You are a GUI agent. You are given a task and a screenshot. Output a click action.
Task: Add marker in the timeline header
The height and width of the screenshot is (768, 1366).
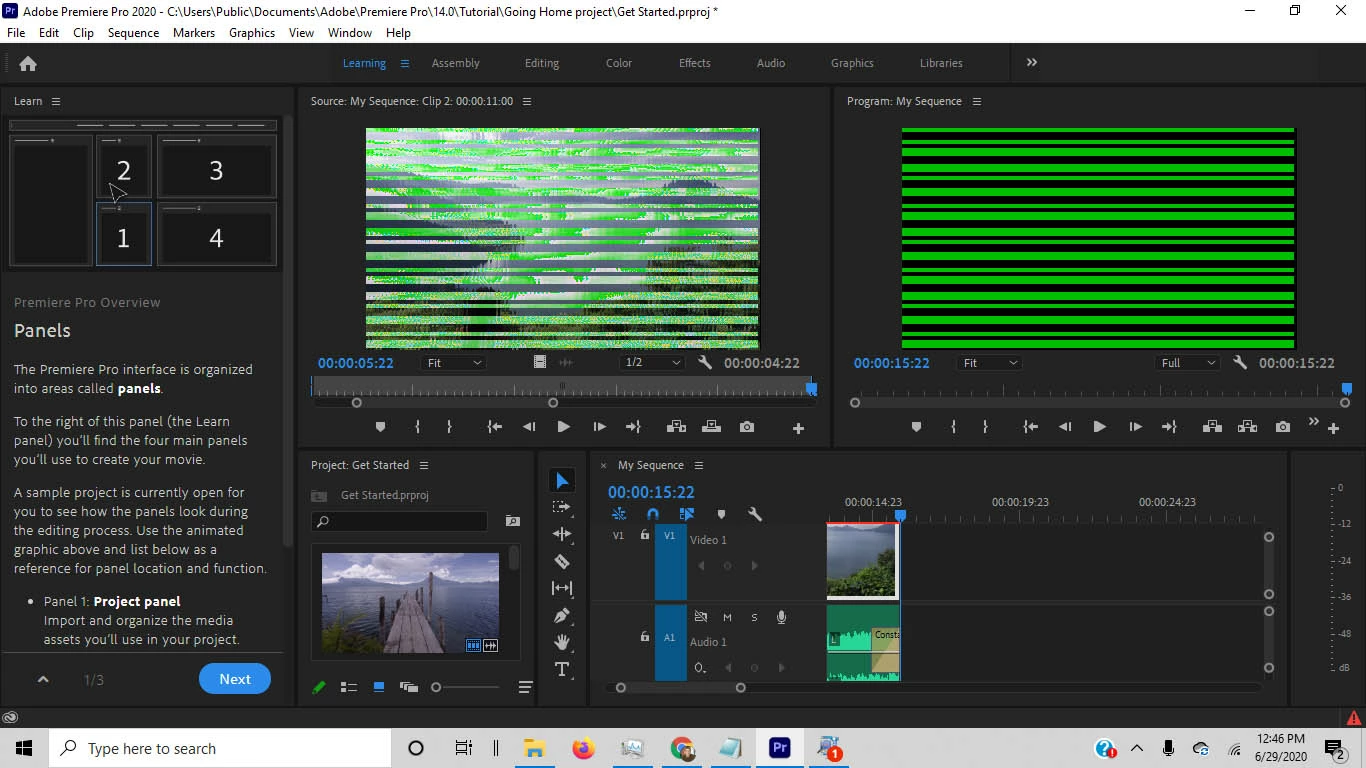tap(721, 514)
